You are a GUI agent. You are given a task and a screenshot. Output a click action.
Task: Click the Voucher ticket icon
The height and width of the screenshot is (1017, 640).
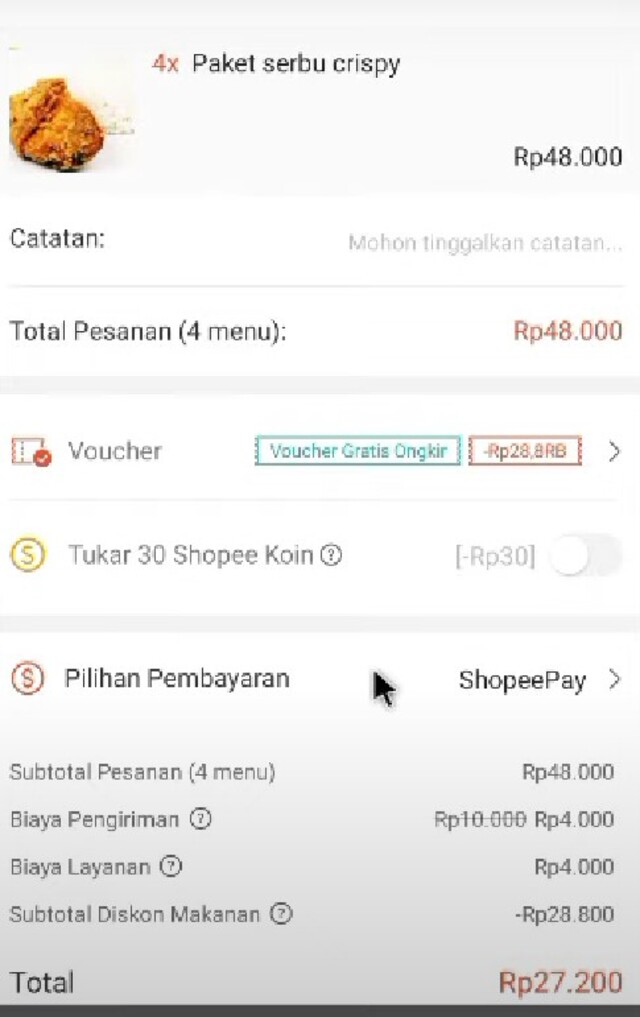coord(28,451)
